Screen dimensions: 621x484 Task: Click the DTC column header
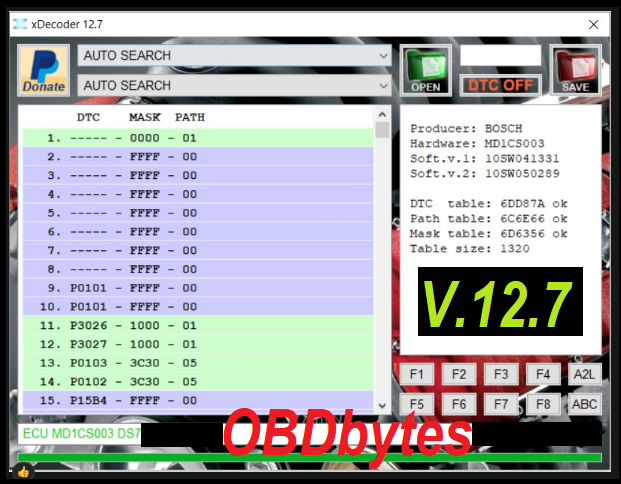[88, 117]
